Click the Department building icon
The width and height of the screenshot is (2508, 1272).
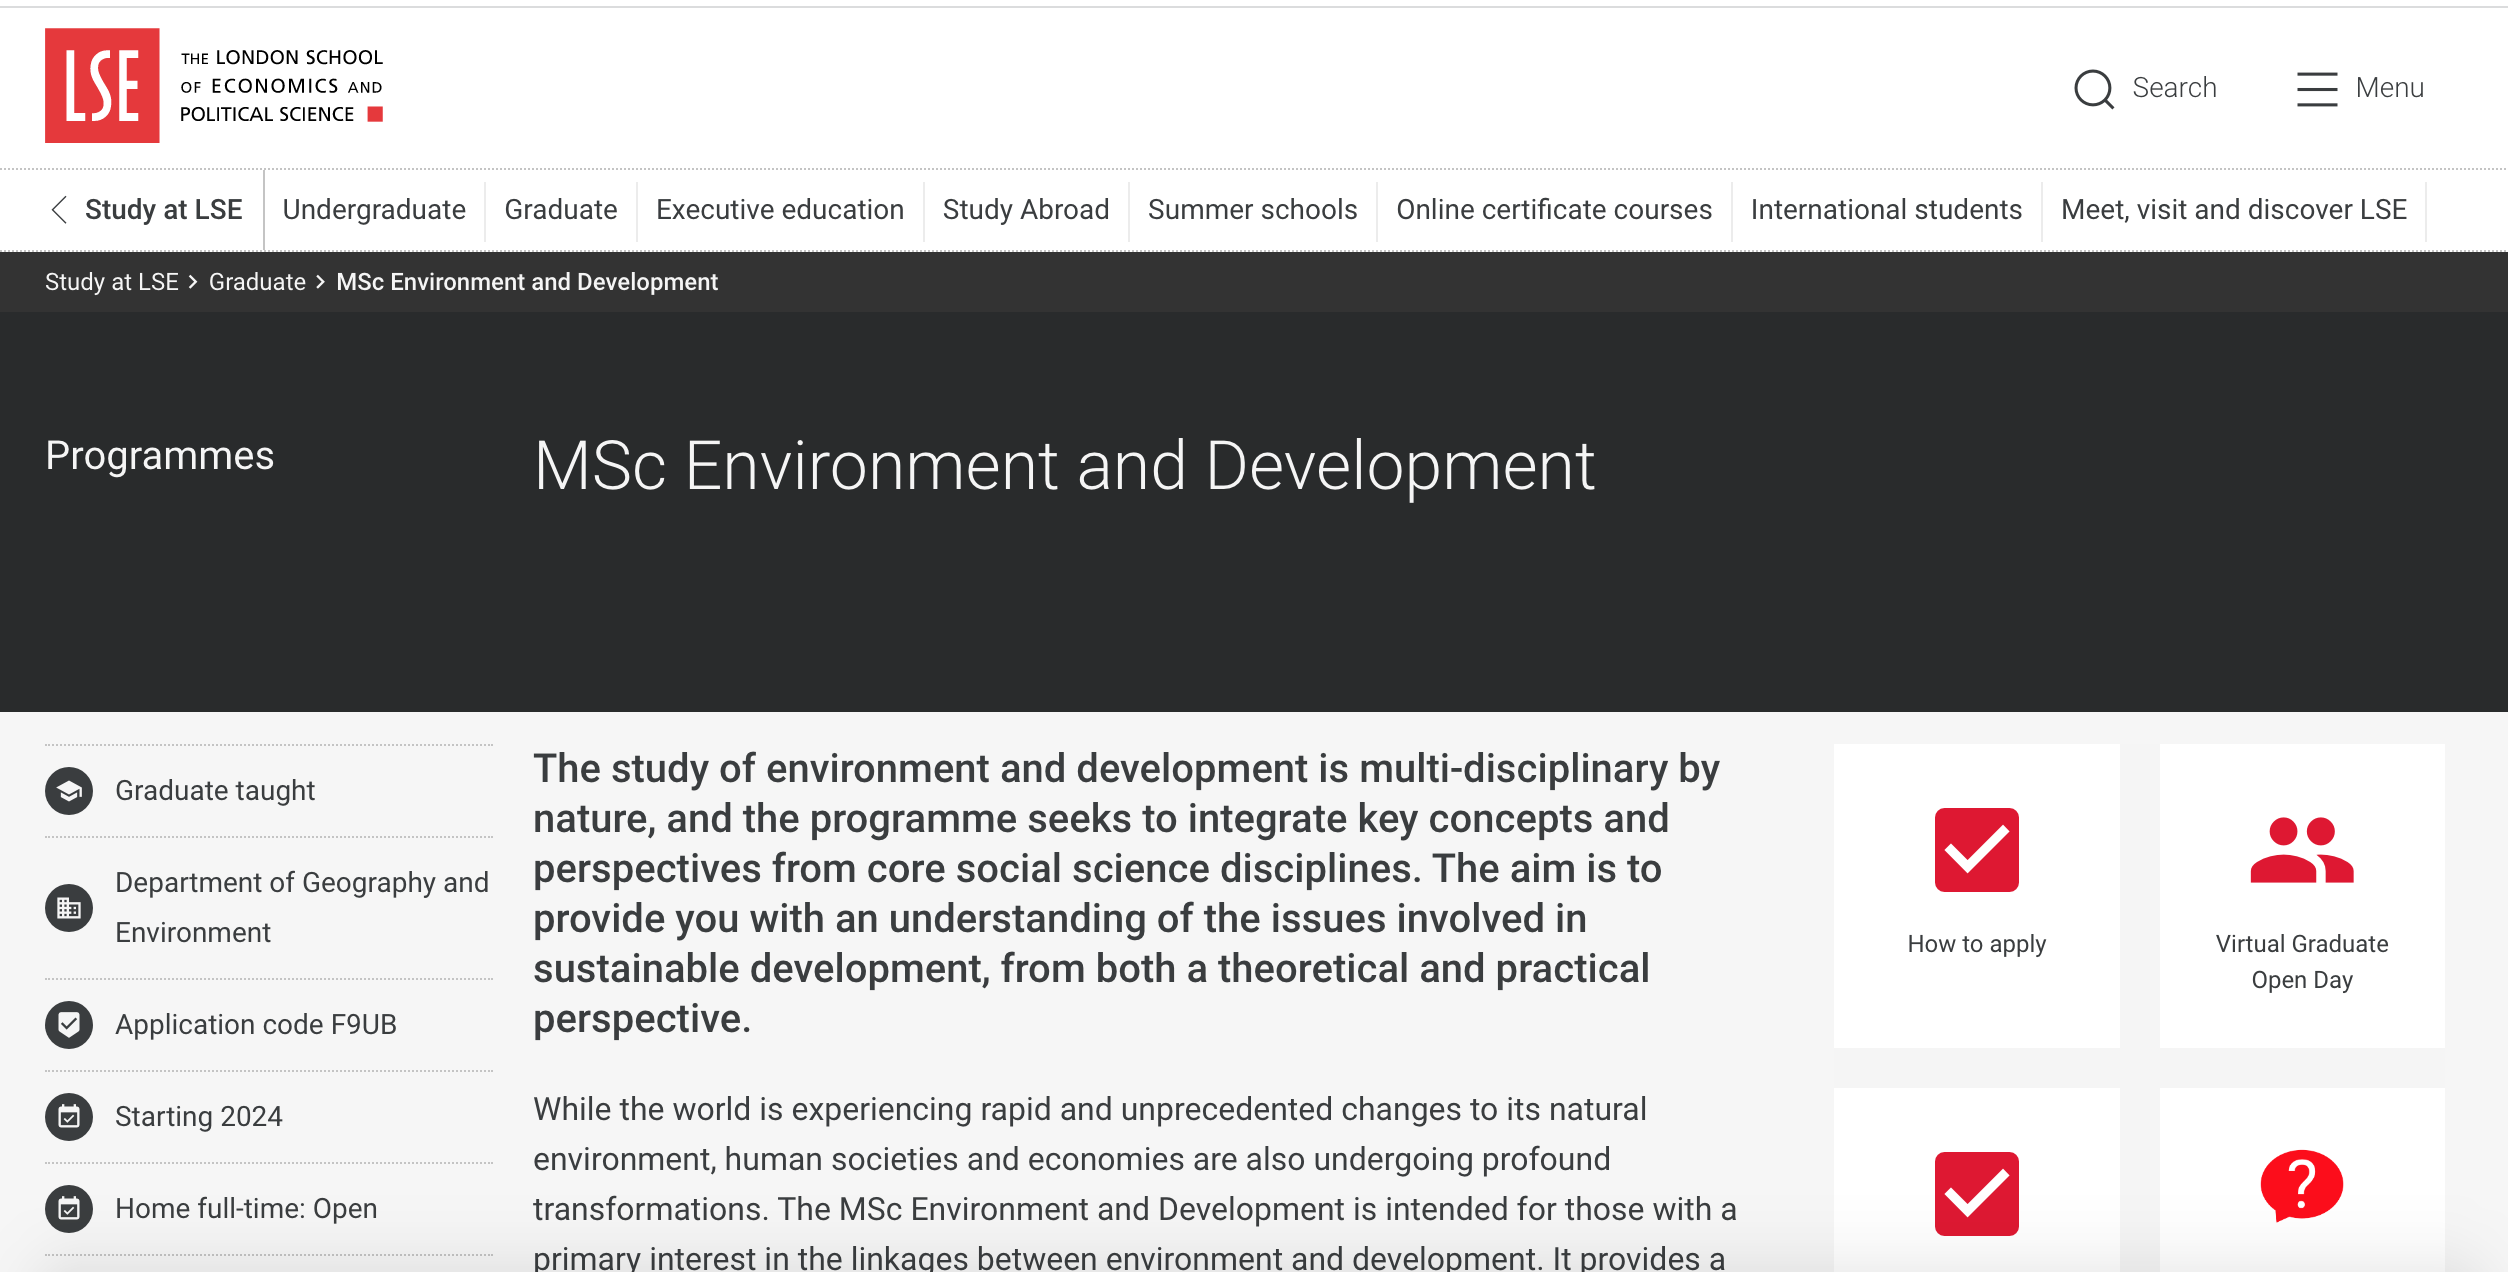69,908
